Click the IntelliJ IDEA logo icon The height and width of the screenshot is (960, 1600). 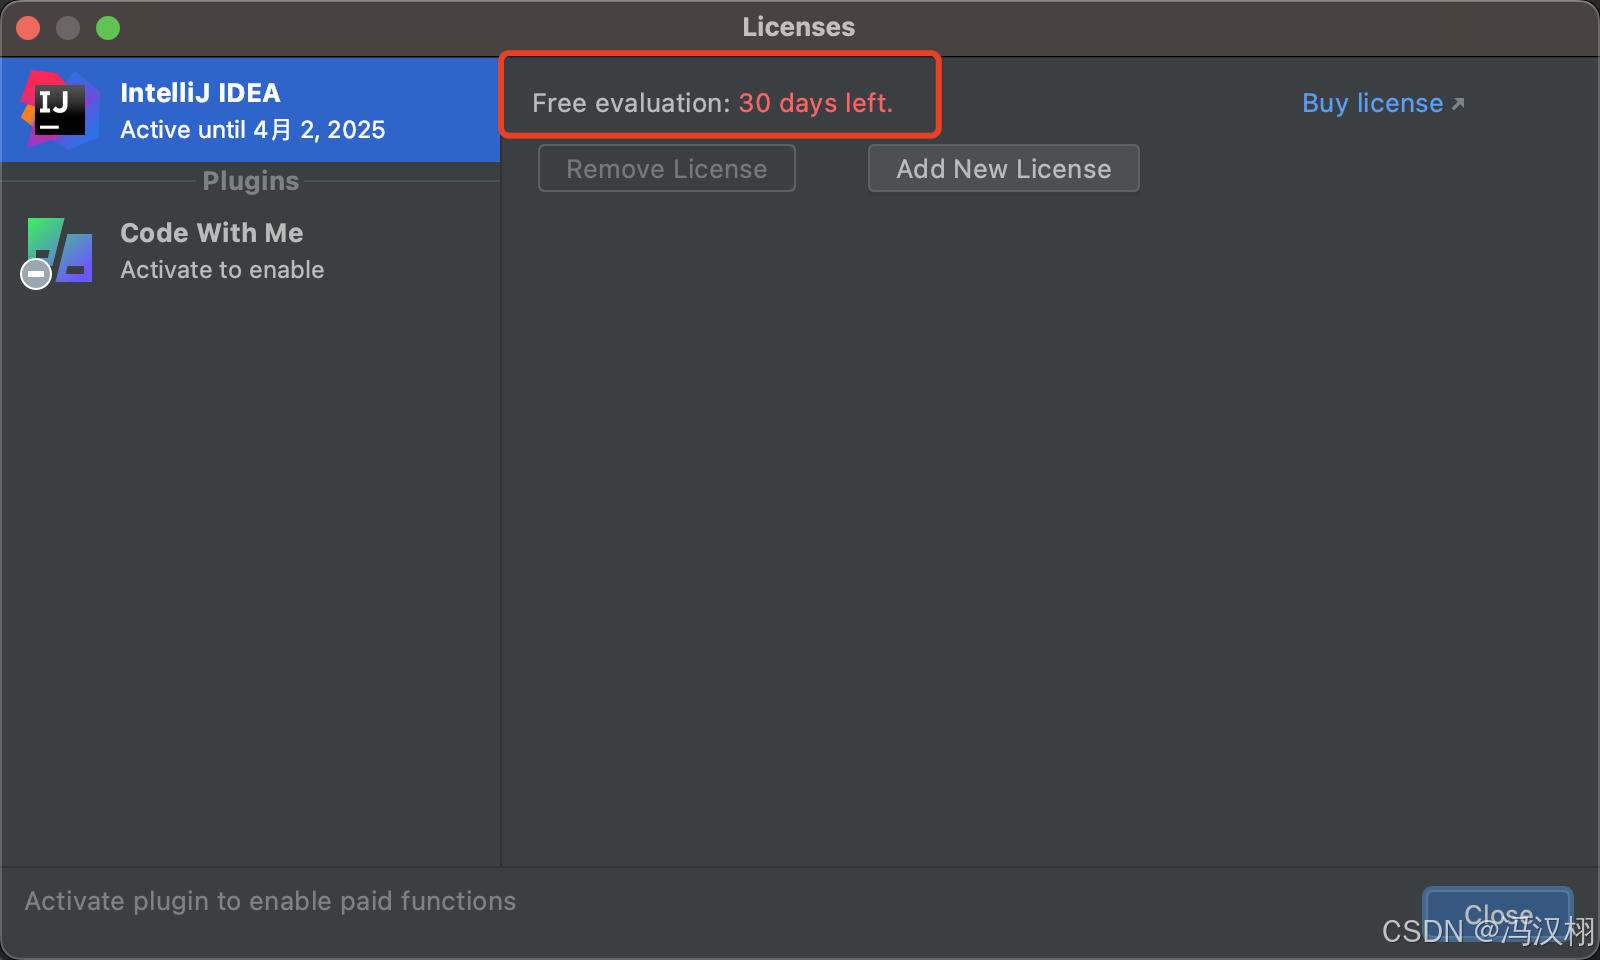(x=60, y=109)
